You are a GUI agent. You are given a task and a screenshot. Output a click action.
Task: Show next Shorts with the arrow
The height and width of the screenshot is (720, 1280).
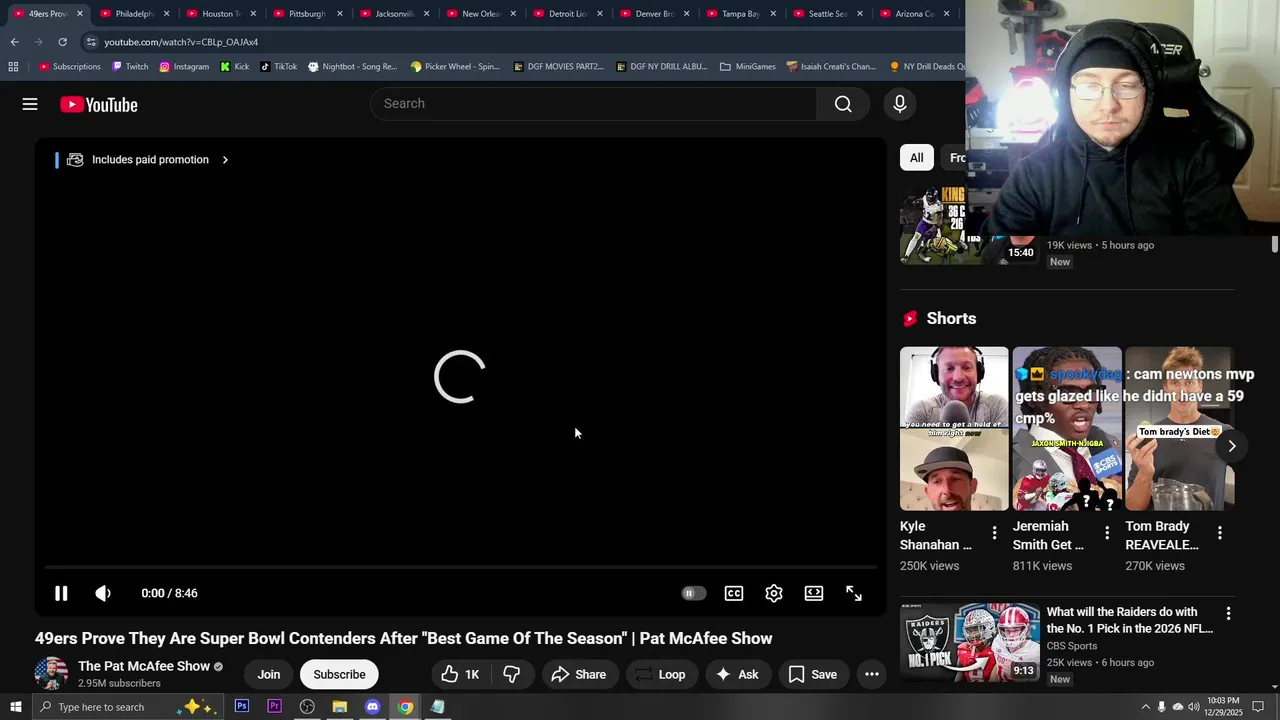coord(1232,446)
